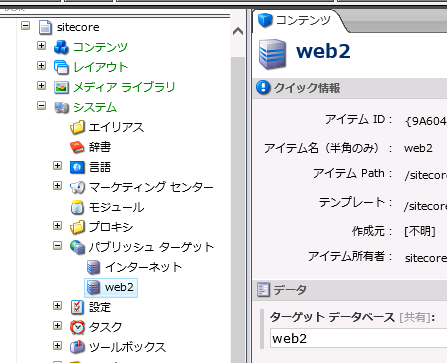
Task: Select the パブリッシュ ターゲット item
Action: (x=151, y=247)
